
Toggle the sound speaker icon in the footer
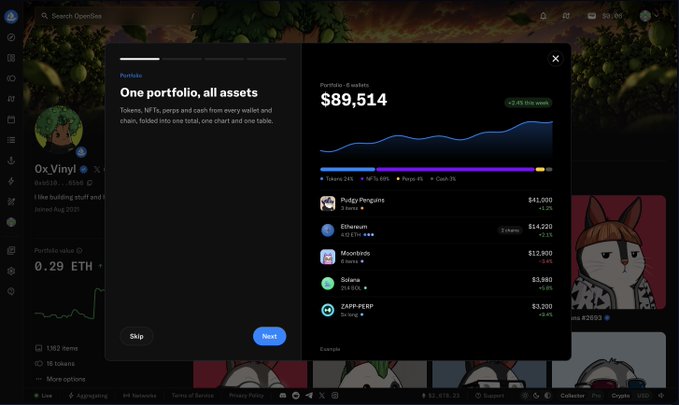click(661, 395)
